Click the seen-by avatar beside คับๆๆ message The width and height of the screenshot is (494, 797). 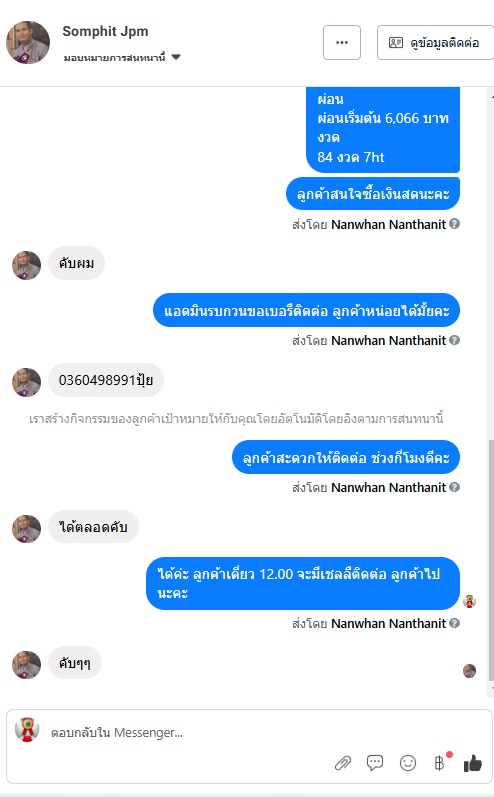click(x=470, y=671)
